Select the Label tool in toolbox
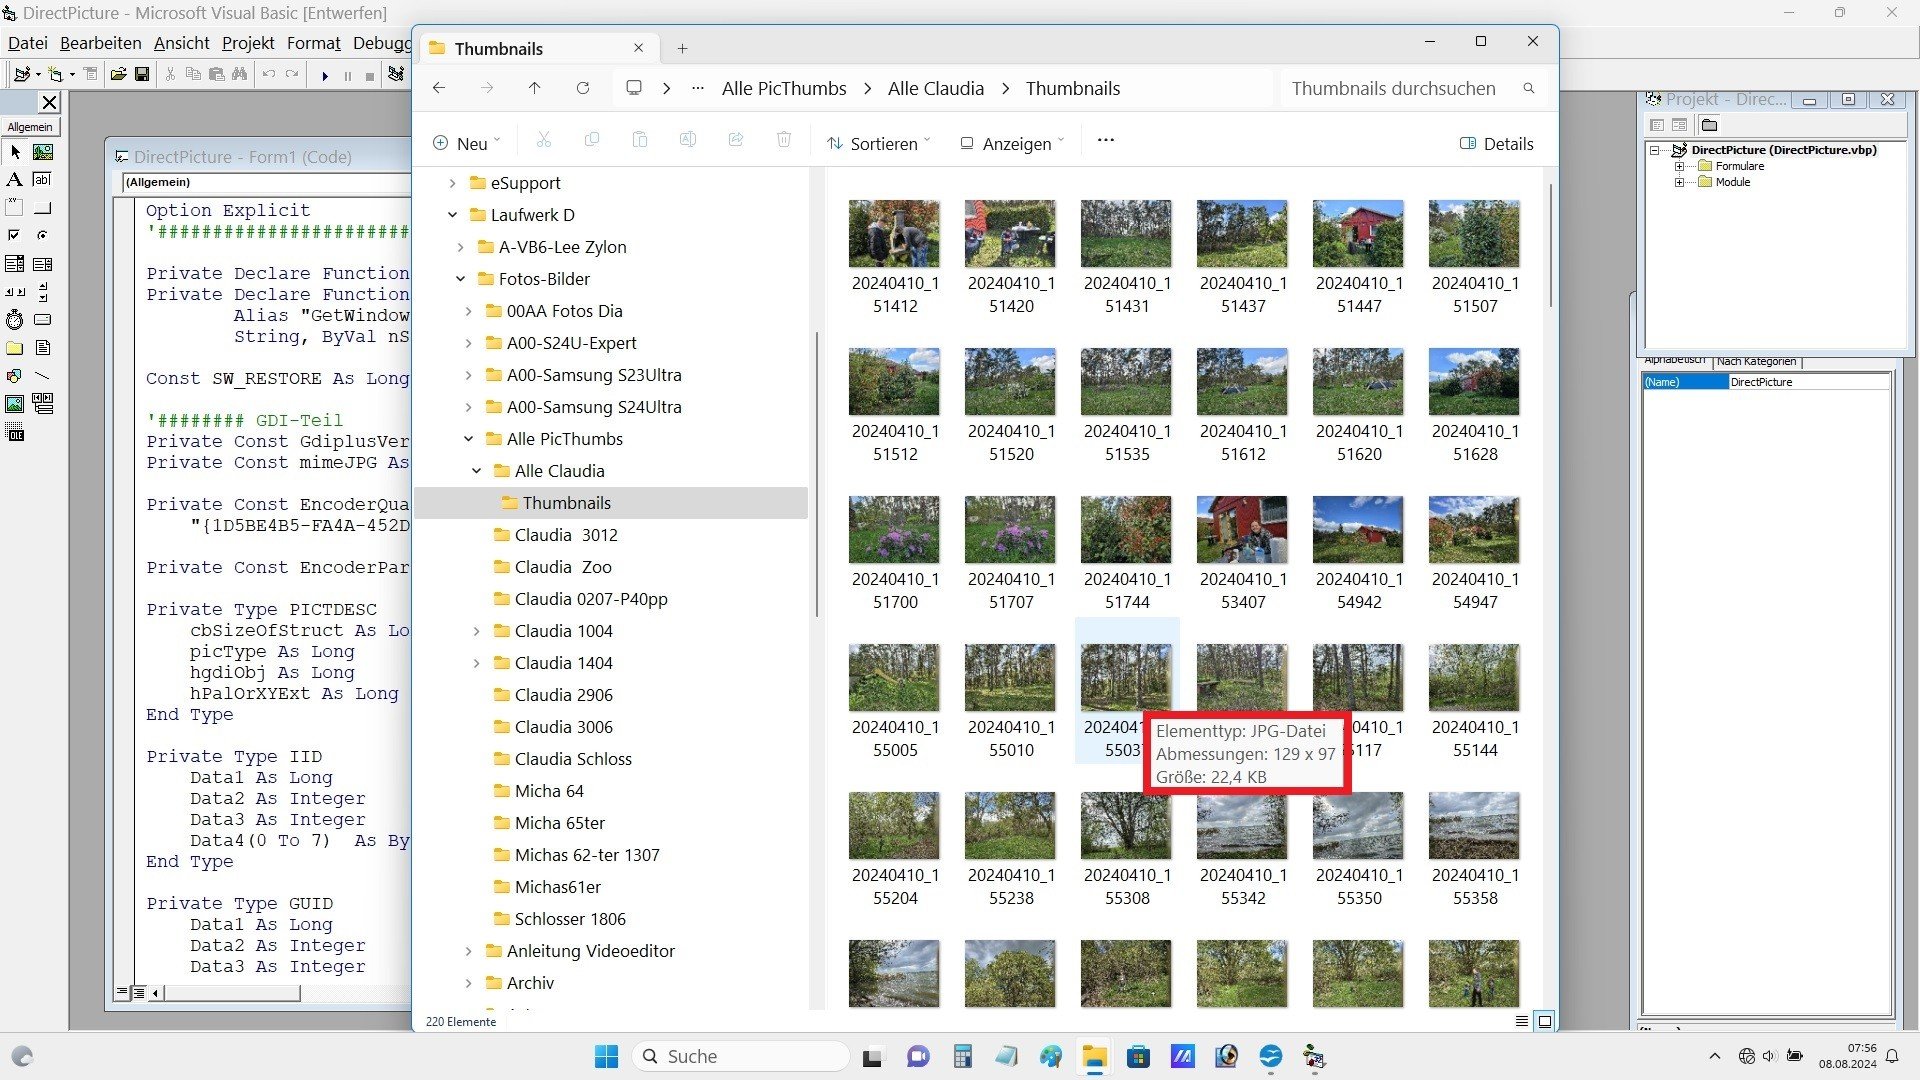 14,180
